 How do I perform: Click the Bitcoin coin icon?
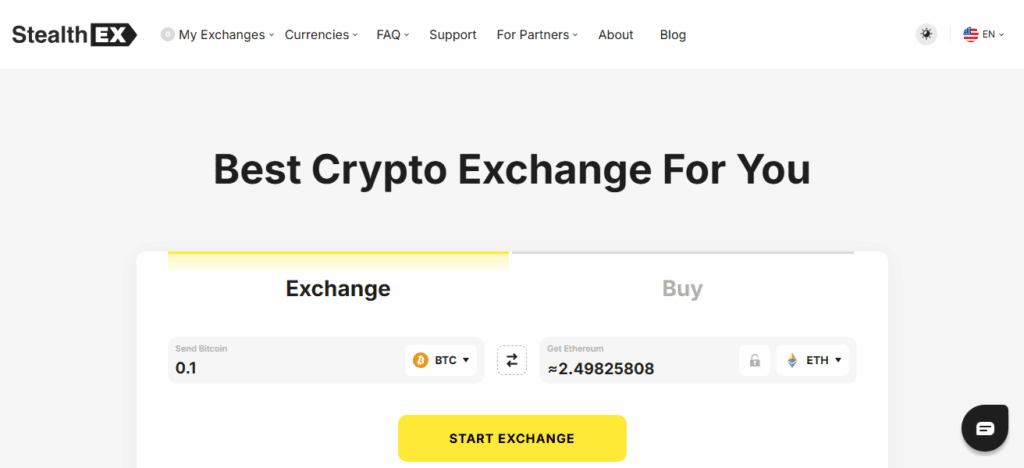(x=421, y=360)
